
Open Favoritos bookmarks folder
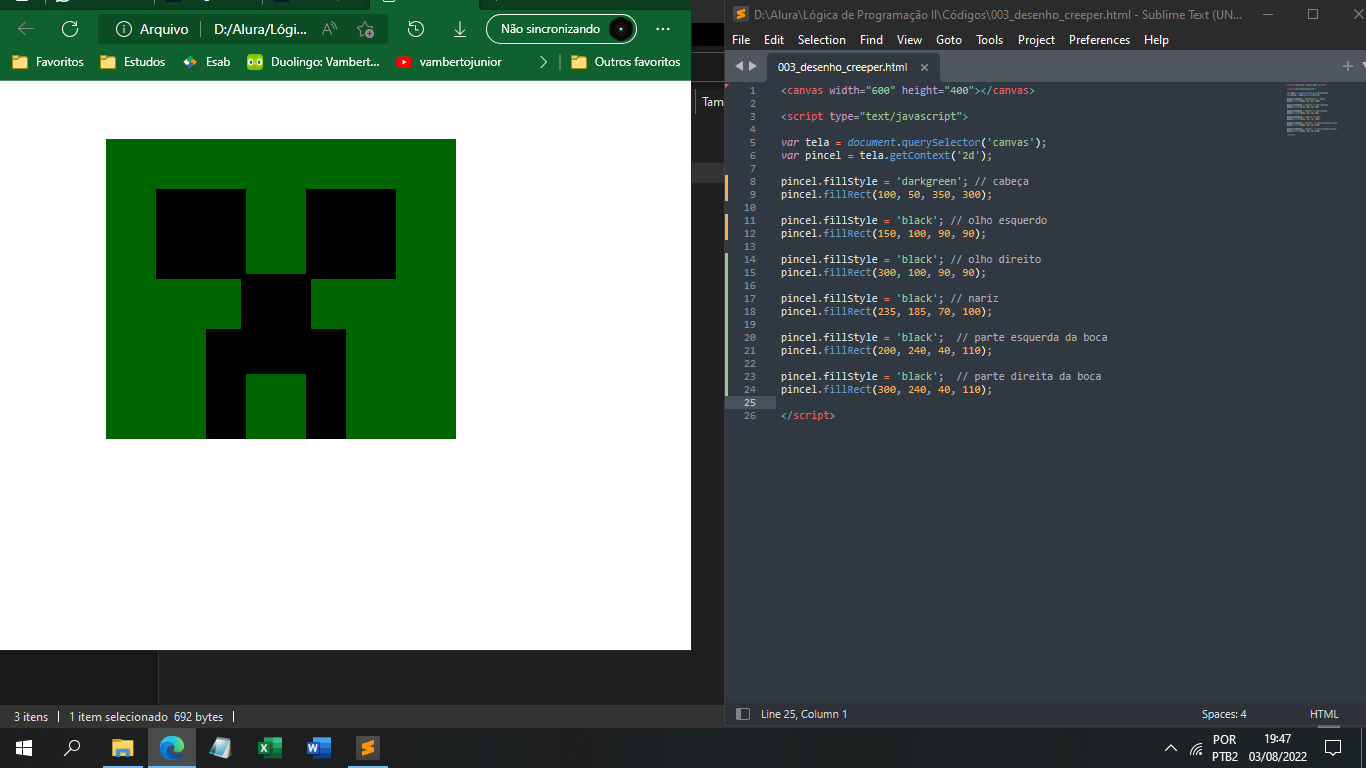48,62
